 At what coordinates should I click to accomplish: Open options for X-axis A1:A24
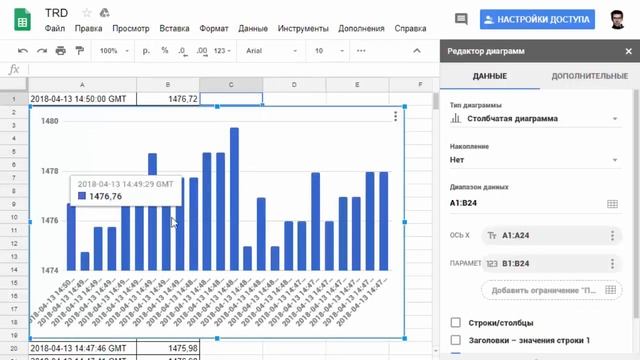(612, 236)
